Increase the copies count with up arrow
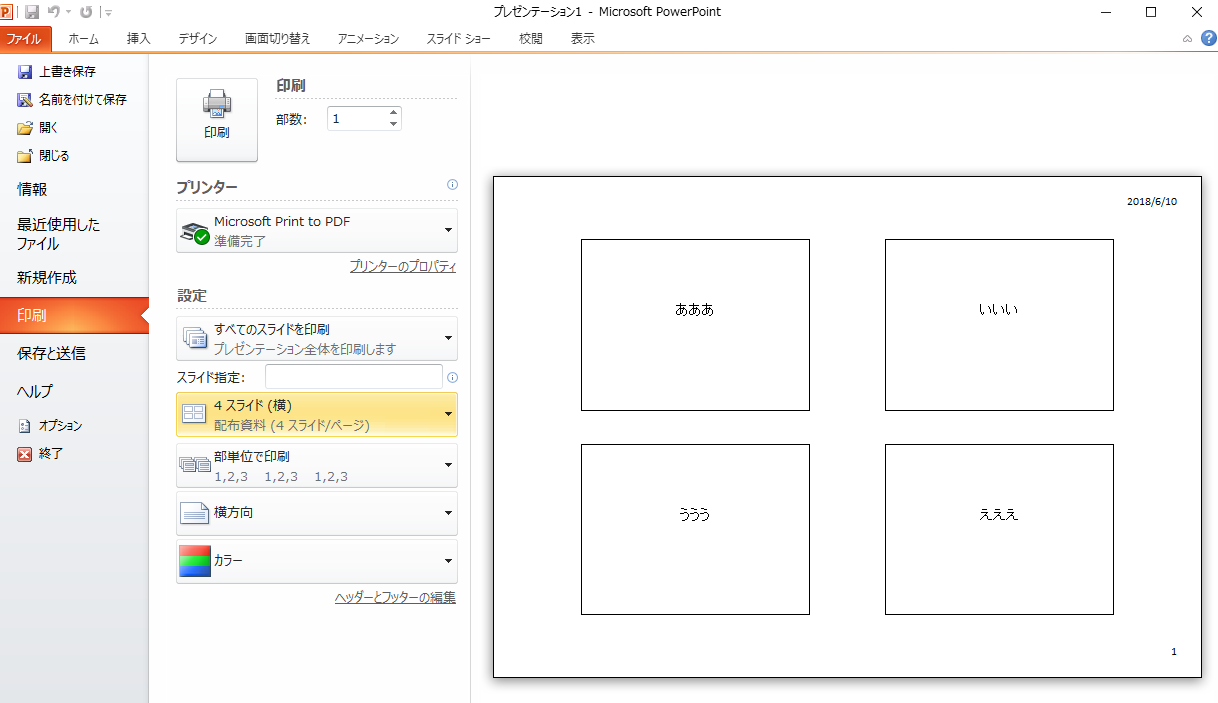This screenshot has height=703, width=1218. tap(393, 112)
